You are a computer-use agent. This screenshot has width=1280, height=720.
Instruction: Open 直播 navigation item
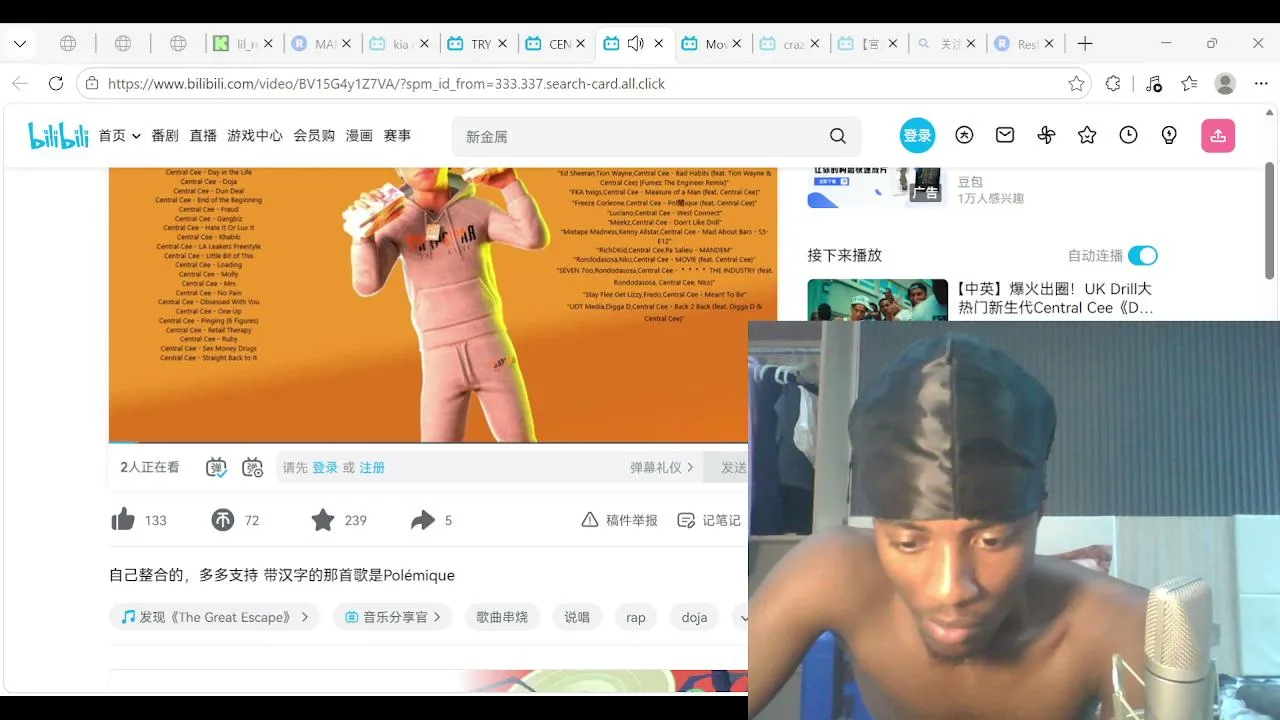click(x=203, y=136)
